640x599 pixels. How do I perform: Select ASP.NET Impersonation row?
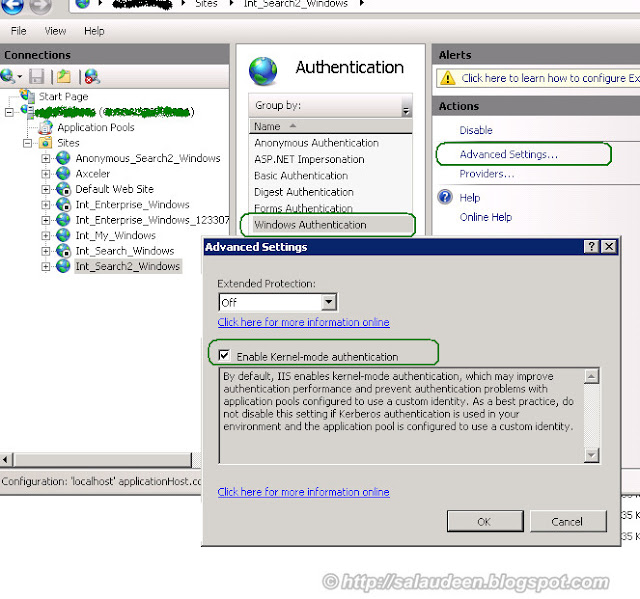[331, 160]
